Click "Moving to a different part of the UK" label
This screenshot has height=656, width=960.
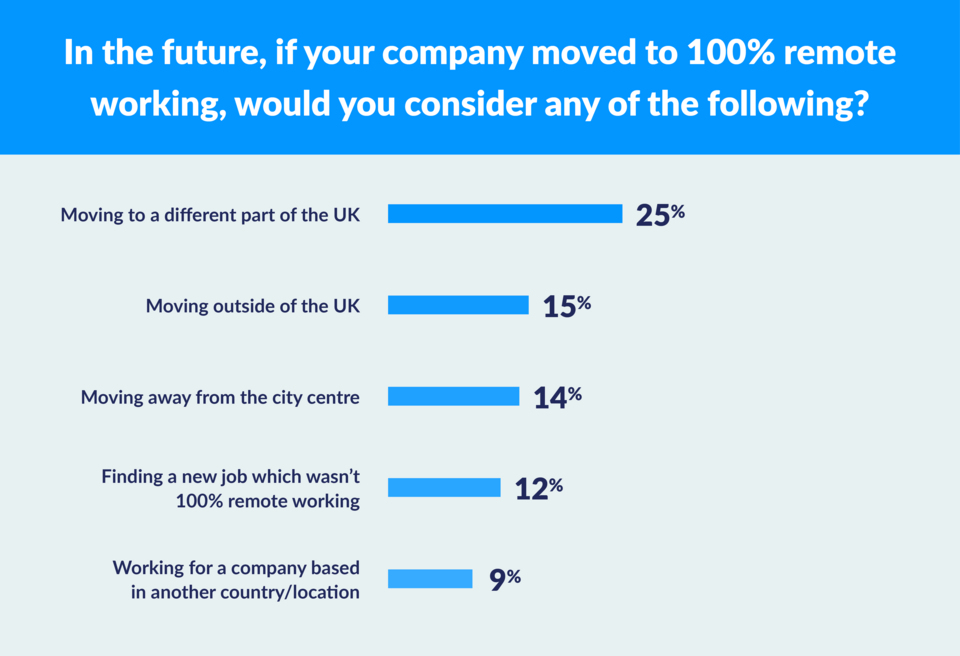coord(210,215)
